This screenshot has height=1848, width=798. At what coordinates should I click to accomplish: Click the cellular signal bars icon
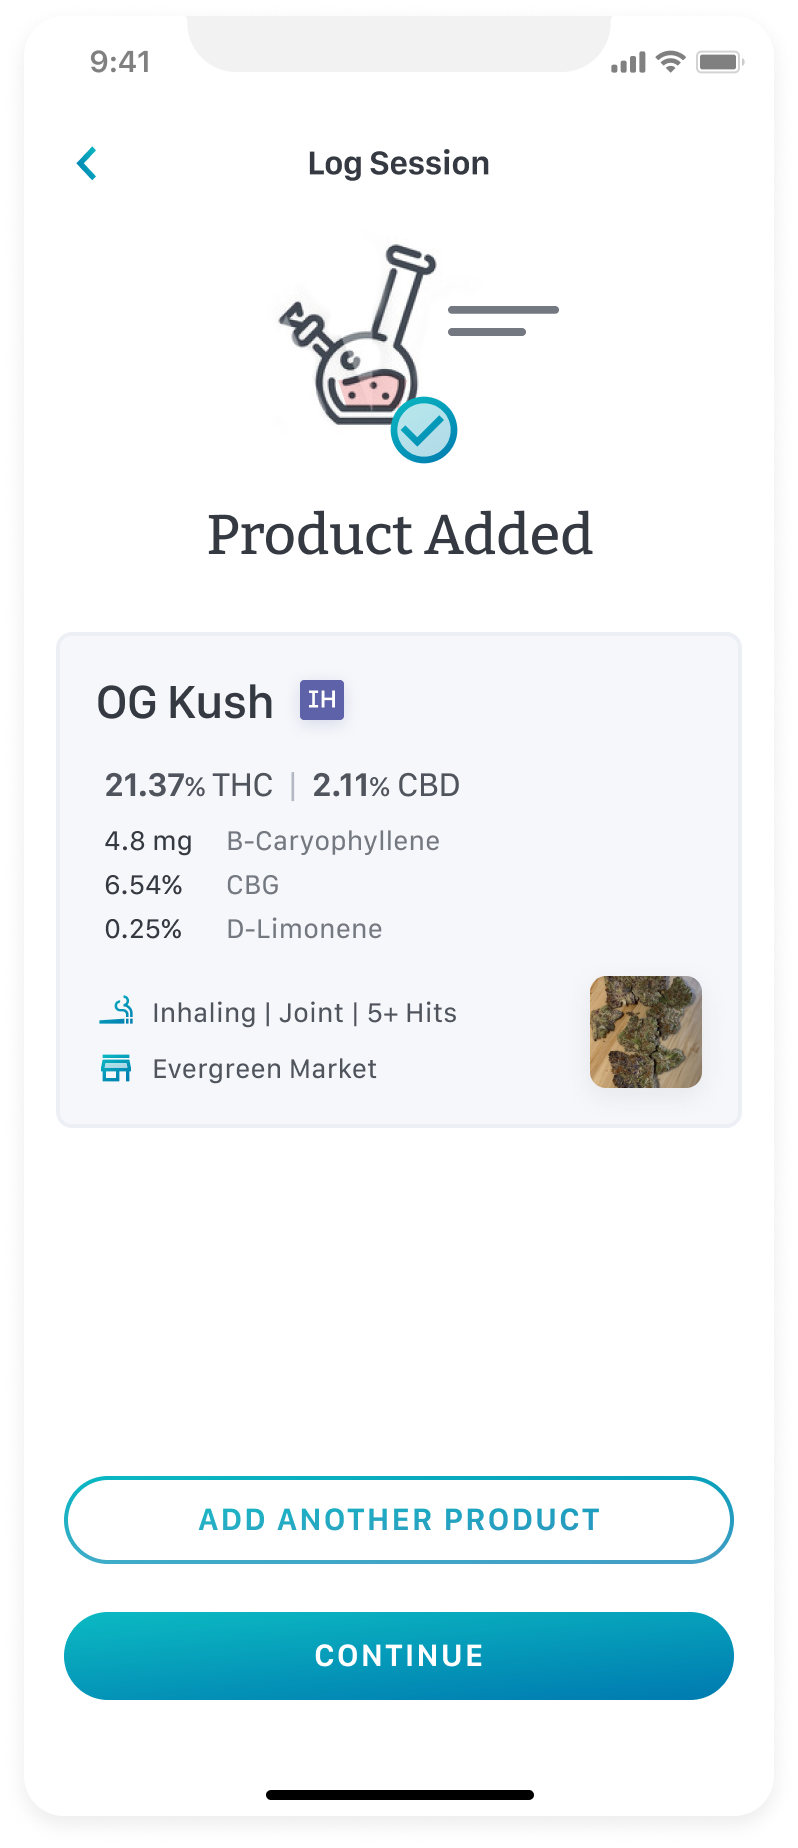coord(628,63)
